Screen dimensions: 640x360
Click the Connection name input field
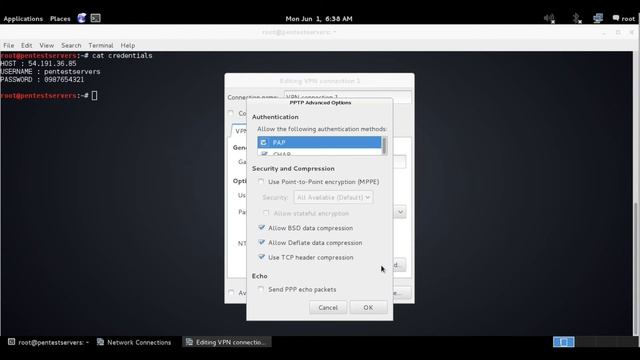[x=347, y=96]
